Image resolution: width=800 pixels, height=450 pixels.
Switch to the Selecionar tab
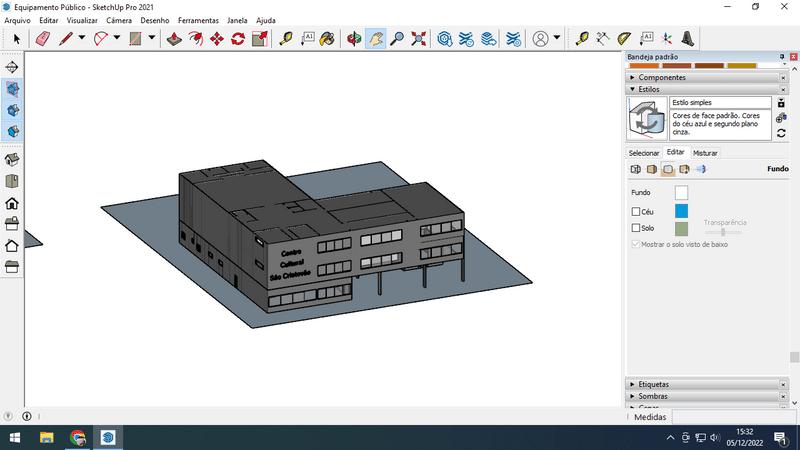[643, 153]
